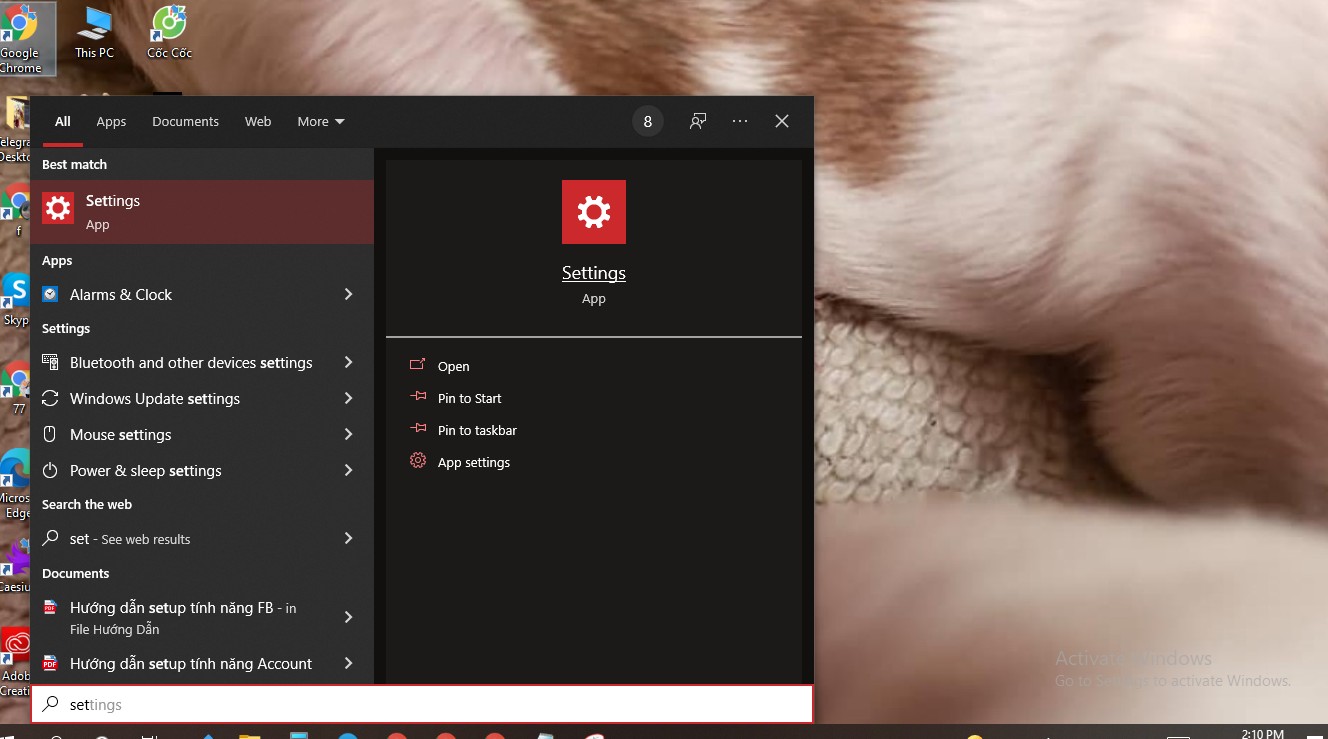
Task: Choose Pin to Start
Action: tap(470, 398)
